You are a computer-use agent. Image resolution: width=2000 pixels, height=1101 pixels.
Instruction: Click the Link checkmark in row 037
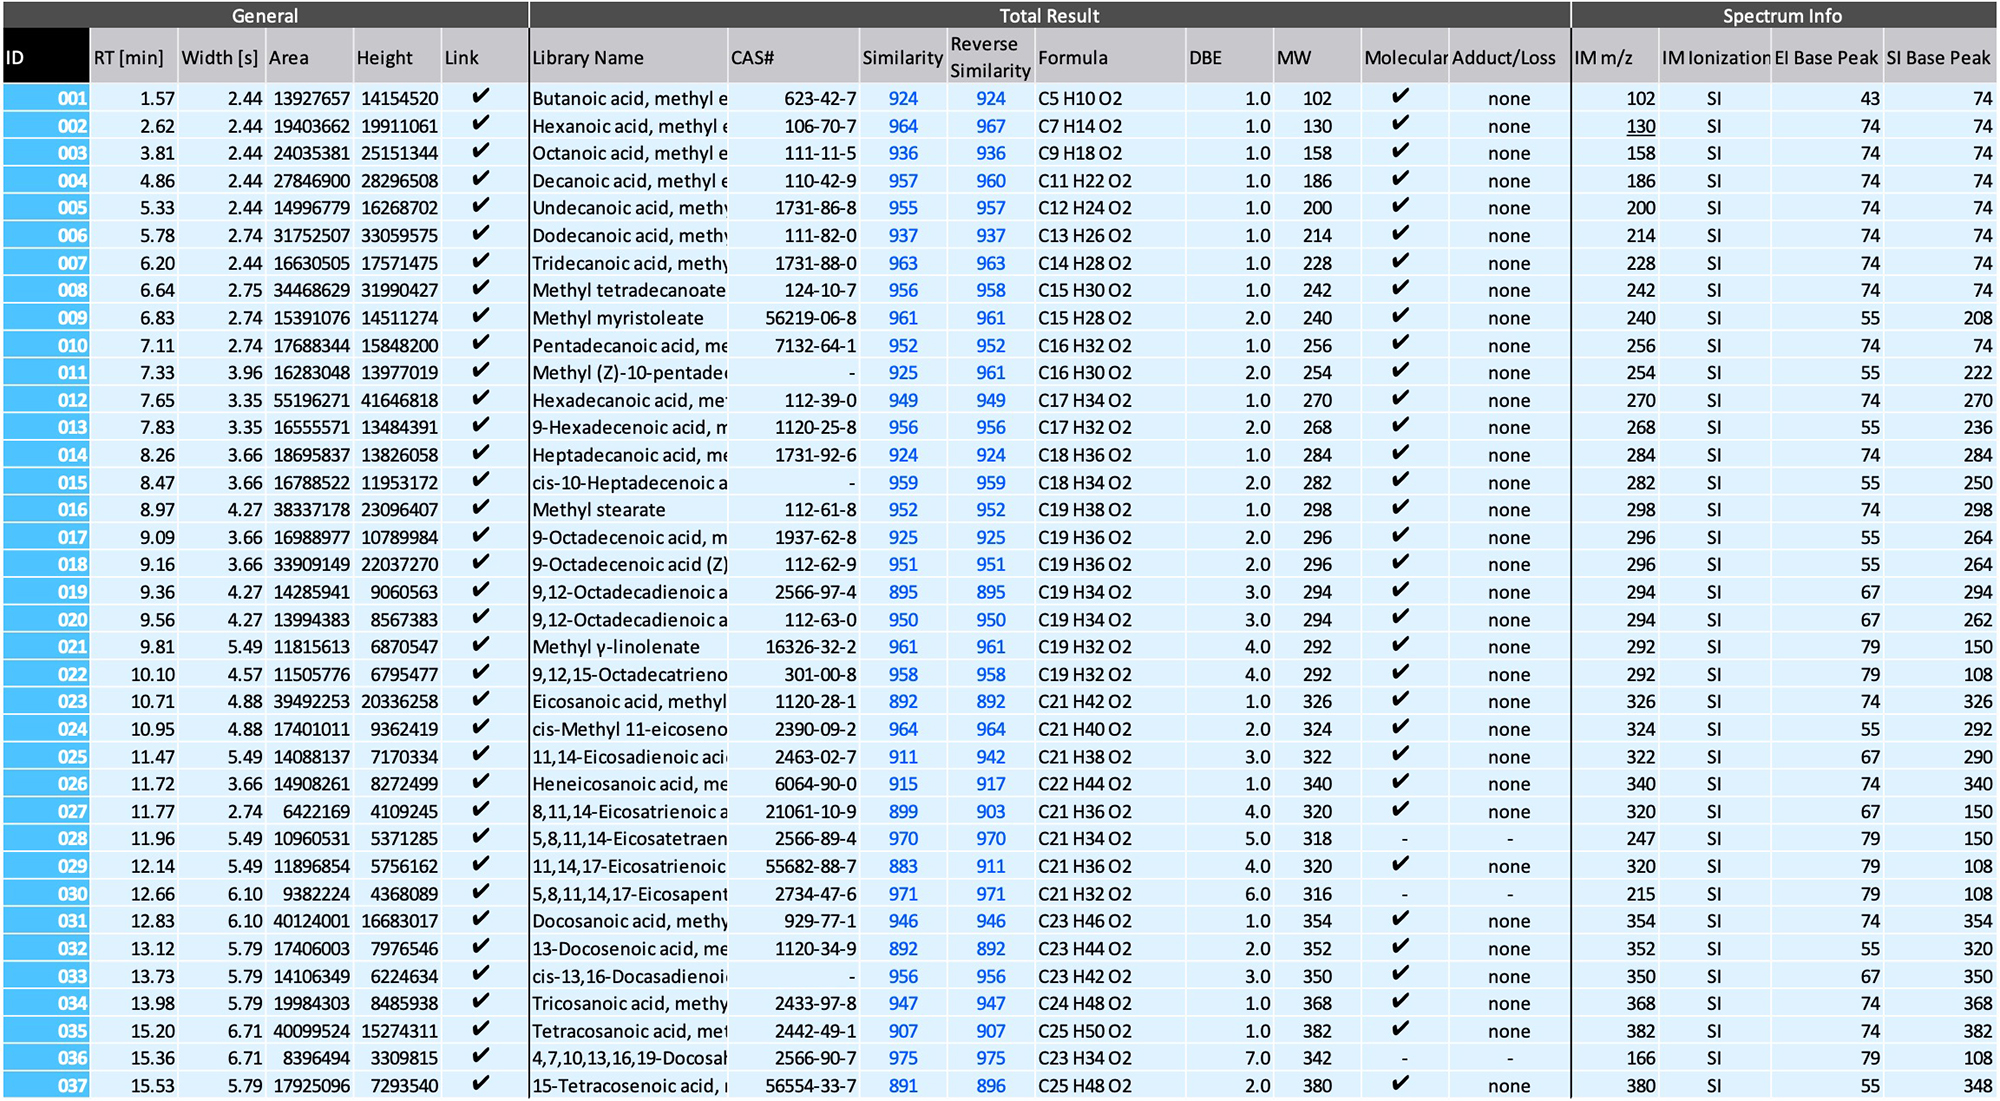pos(481,1084)
